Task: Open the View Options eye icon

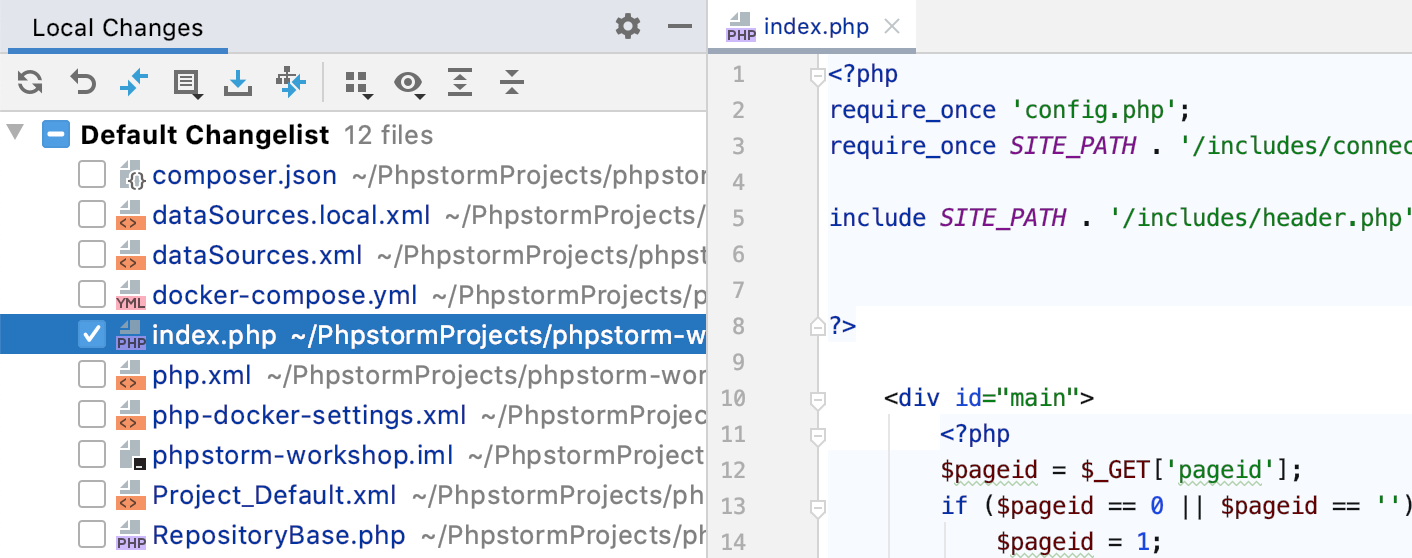Action: [409, 83]
